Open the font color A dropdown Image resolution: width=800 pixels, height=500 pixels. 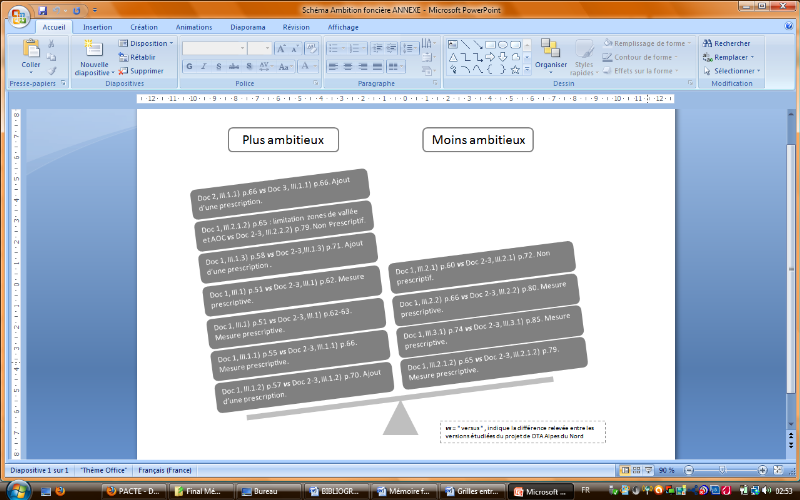click(x=308, y=66)
